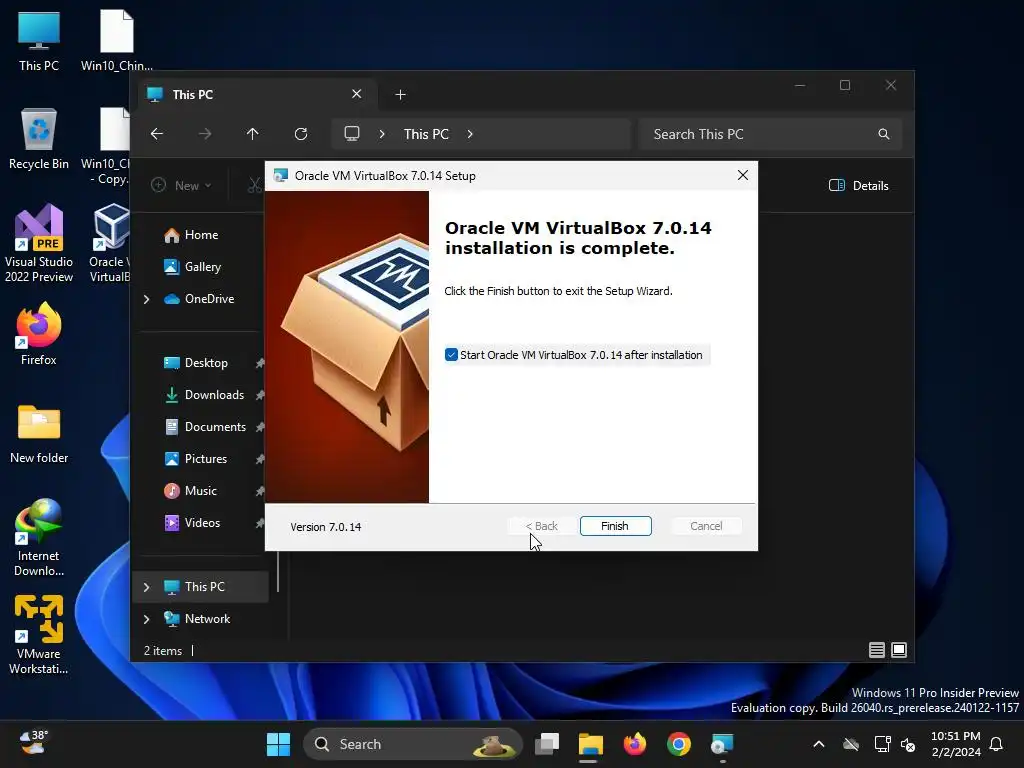Click the network tray icon
This screenshot has width=1024, height=768.
tap(882, 744)
